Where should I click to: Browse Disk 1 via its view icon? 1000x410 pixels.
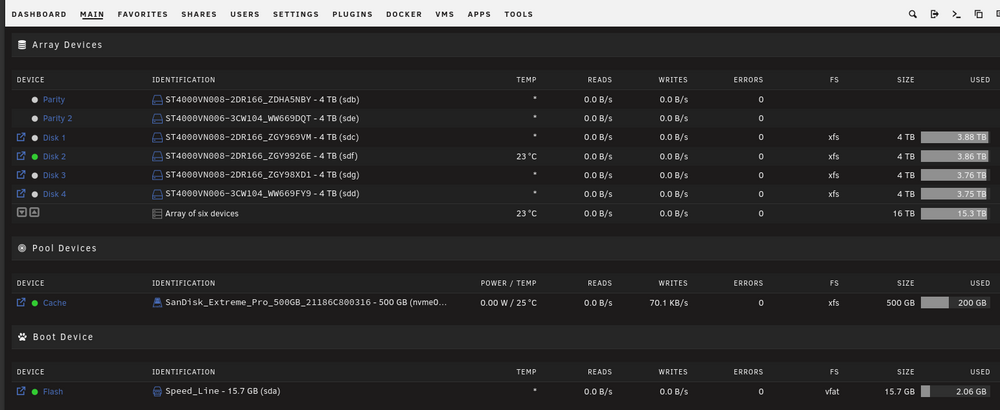point(21,137)
